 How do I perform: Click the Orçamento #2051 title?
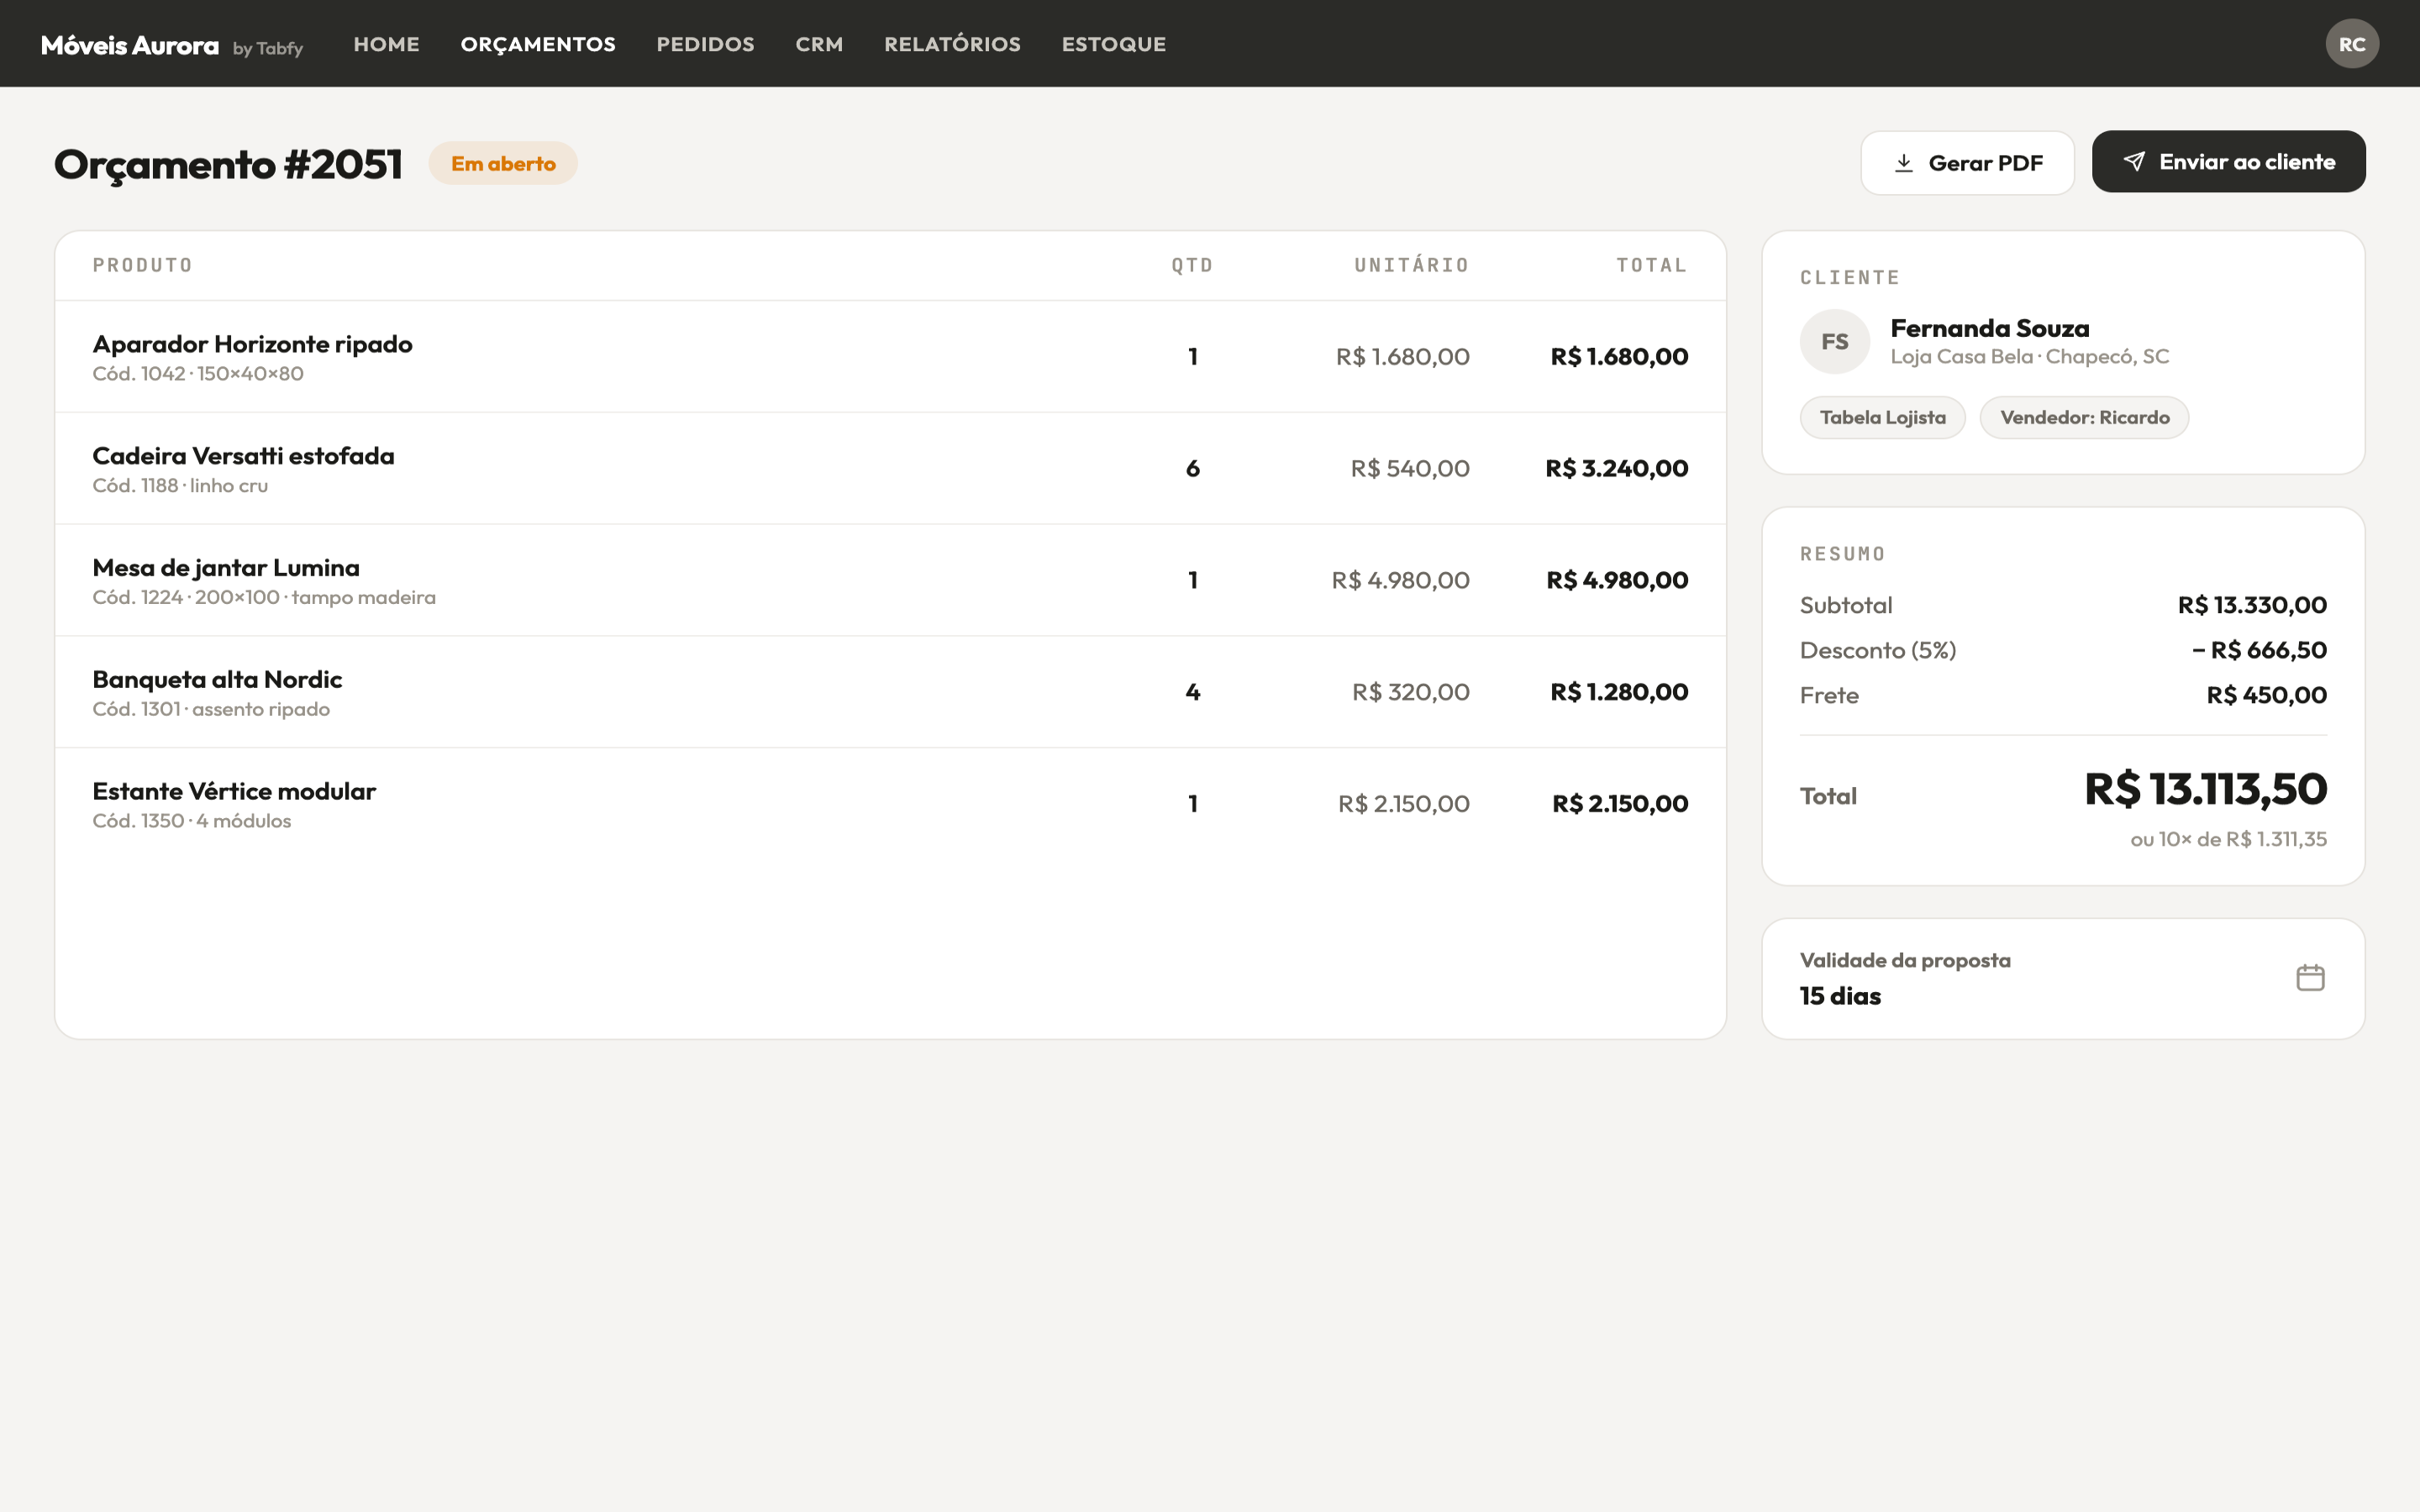(228, 164)
